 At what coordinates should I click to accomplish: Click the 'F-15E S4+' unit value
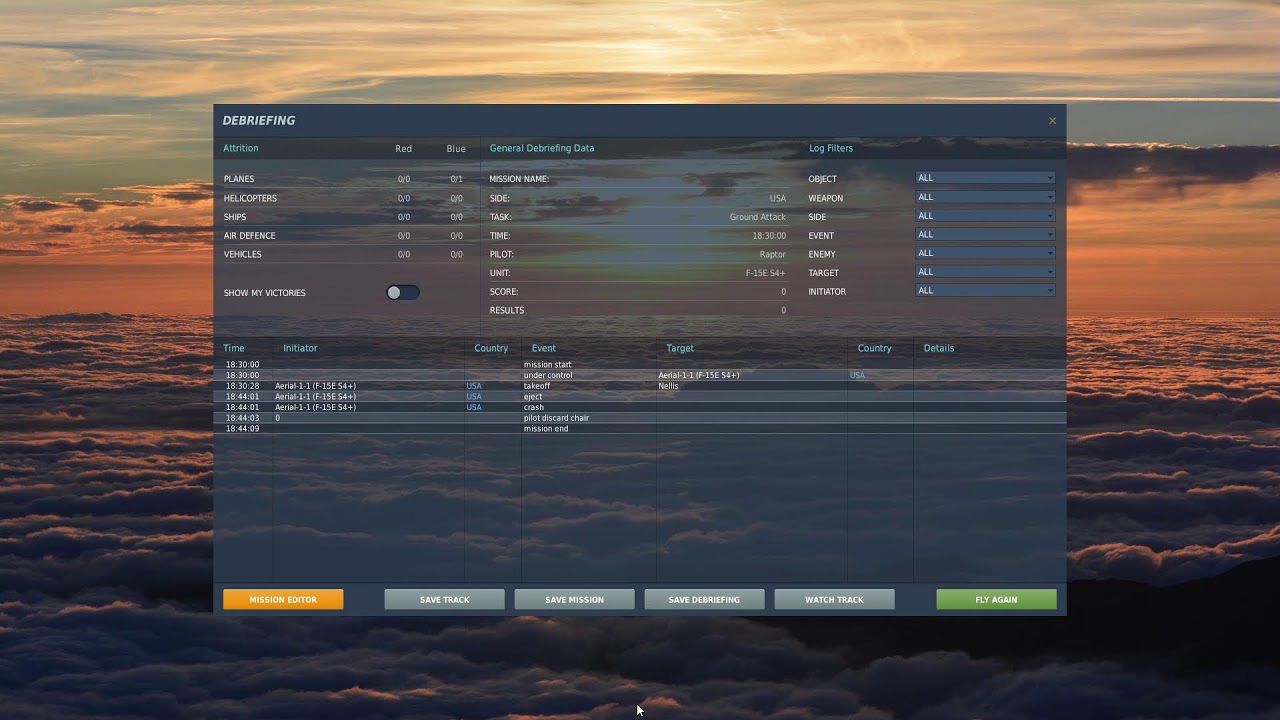[x=765, y=273]
